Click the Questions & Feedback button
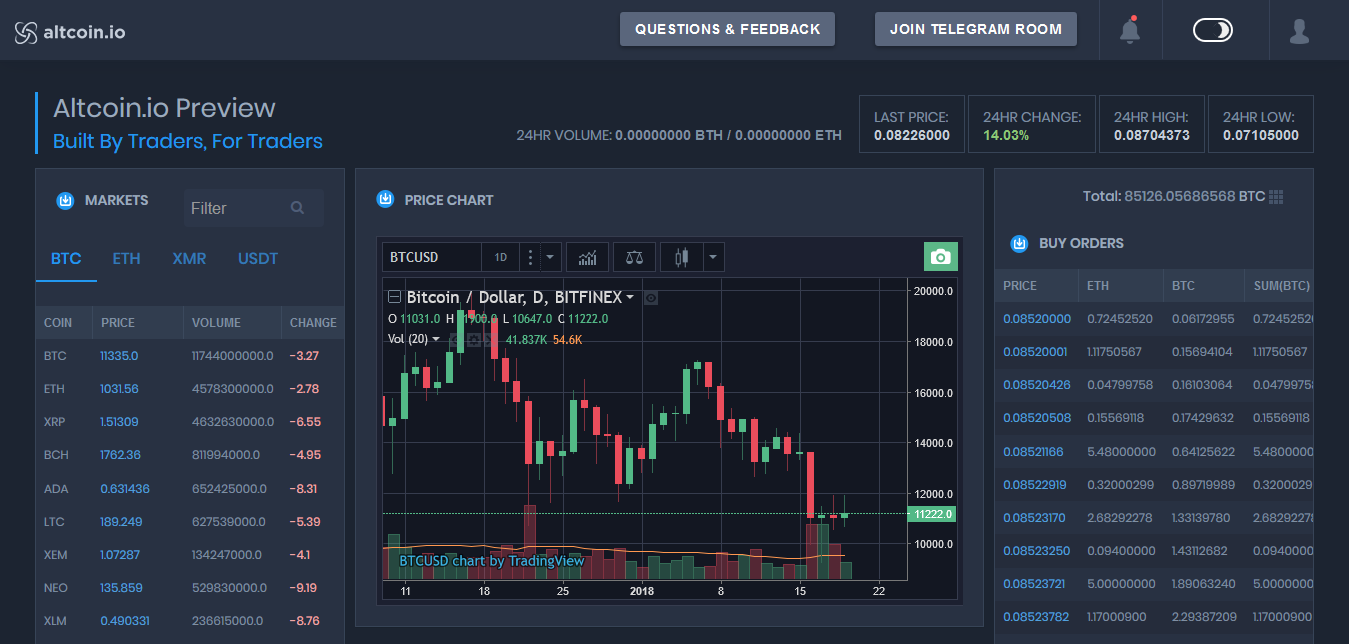 pyautogui.click(x=727, y=29)
